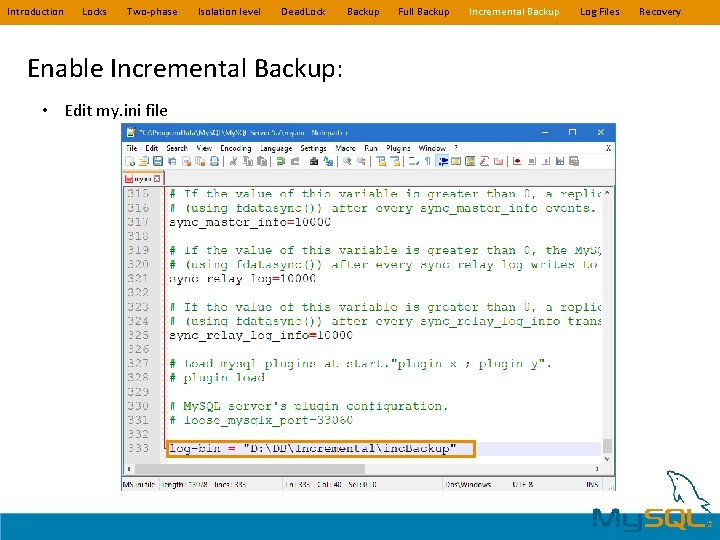Open the Window menu

(x=432, y=148)
